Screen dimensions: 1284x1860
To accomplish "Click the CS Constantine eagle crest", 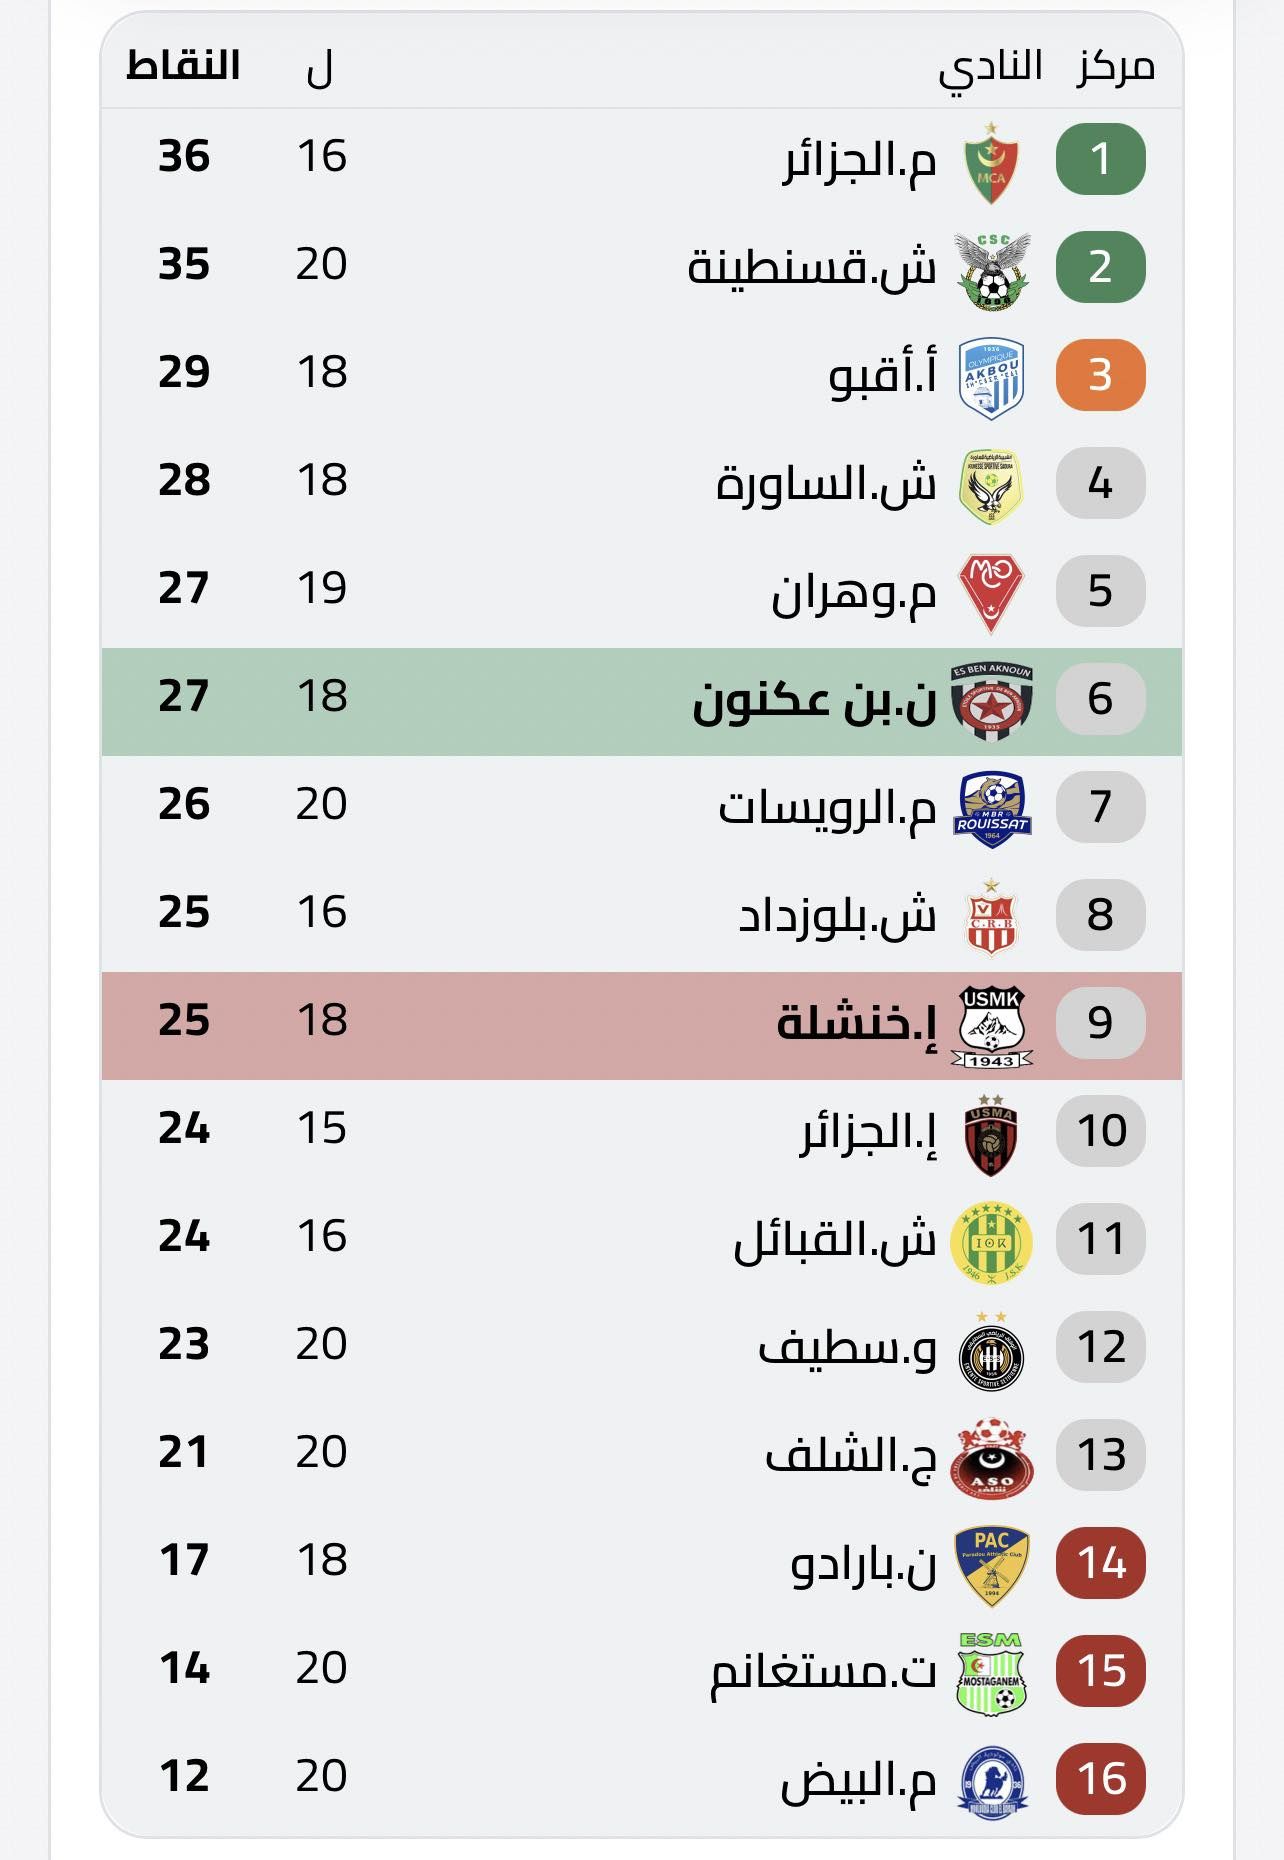I will pyautogui.click(x=991, y=270).
